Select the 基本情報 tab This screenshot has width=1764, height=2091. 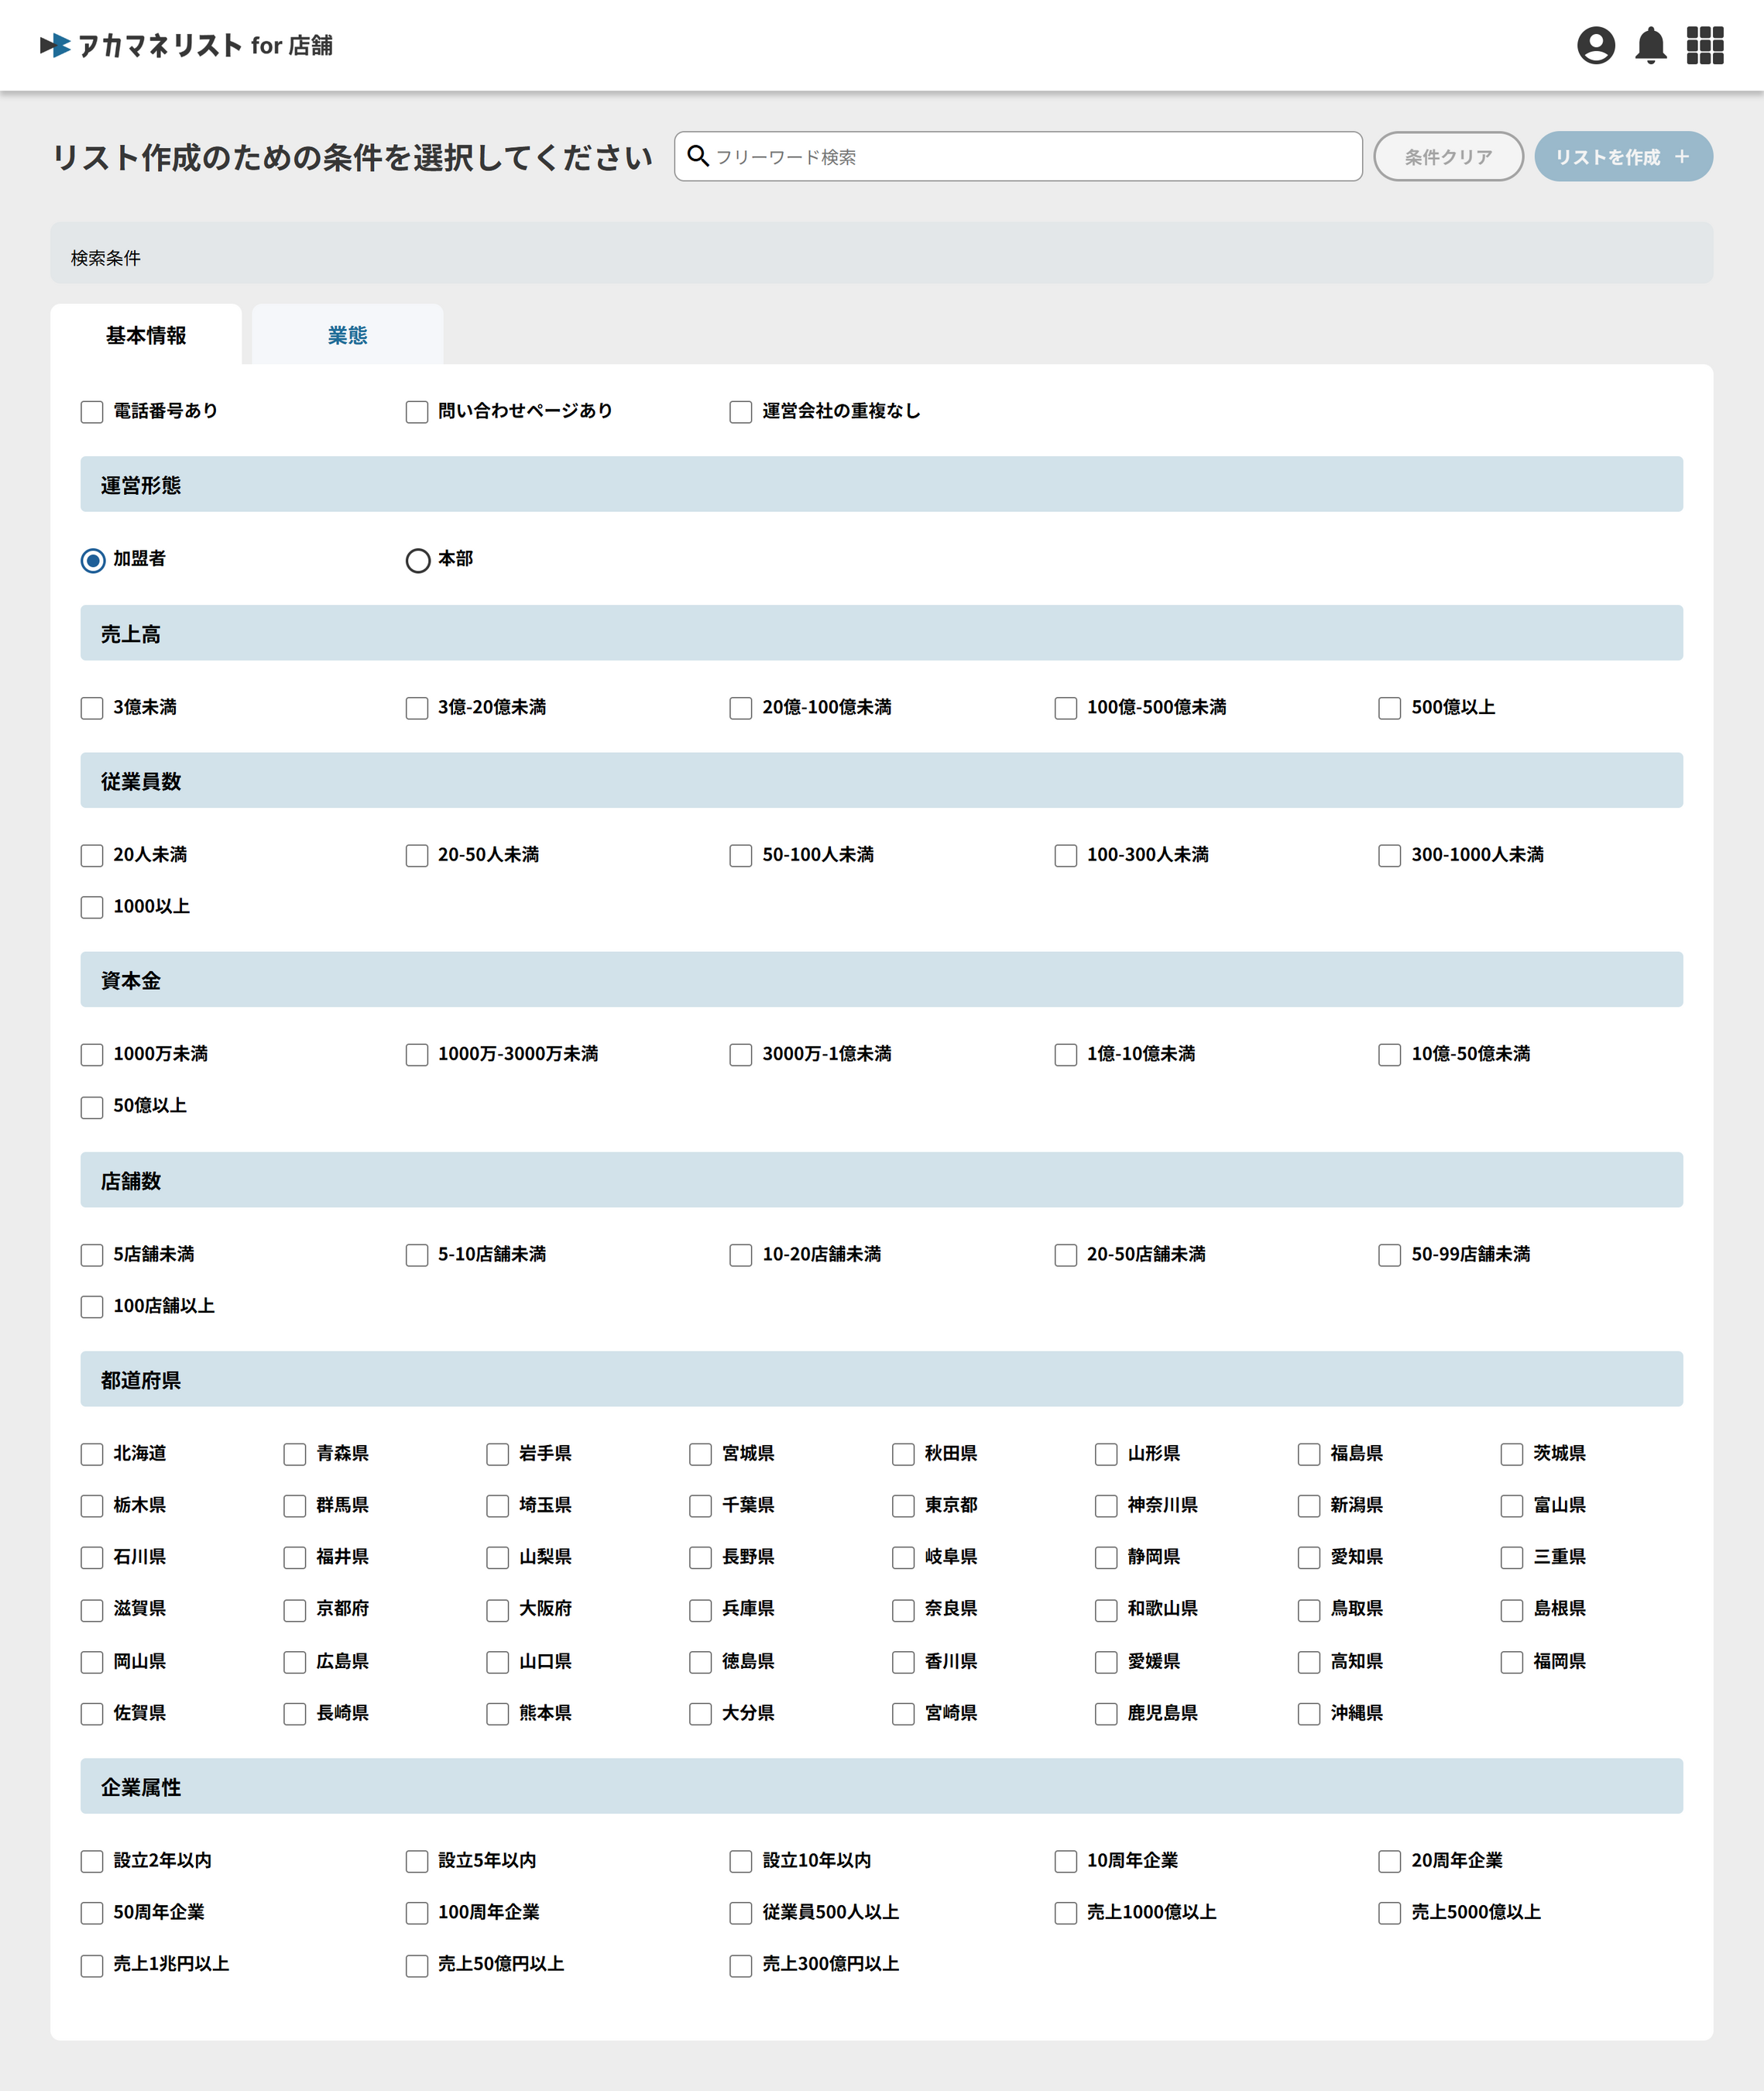click(x=146, y=335)
